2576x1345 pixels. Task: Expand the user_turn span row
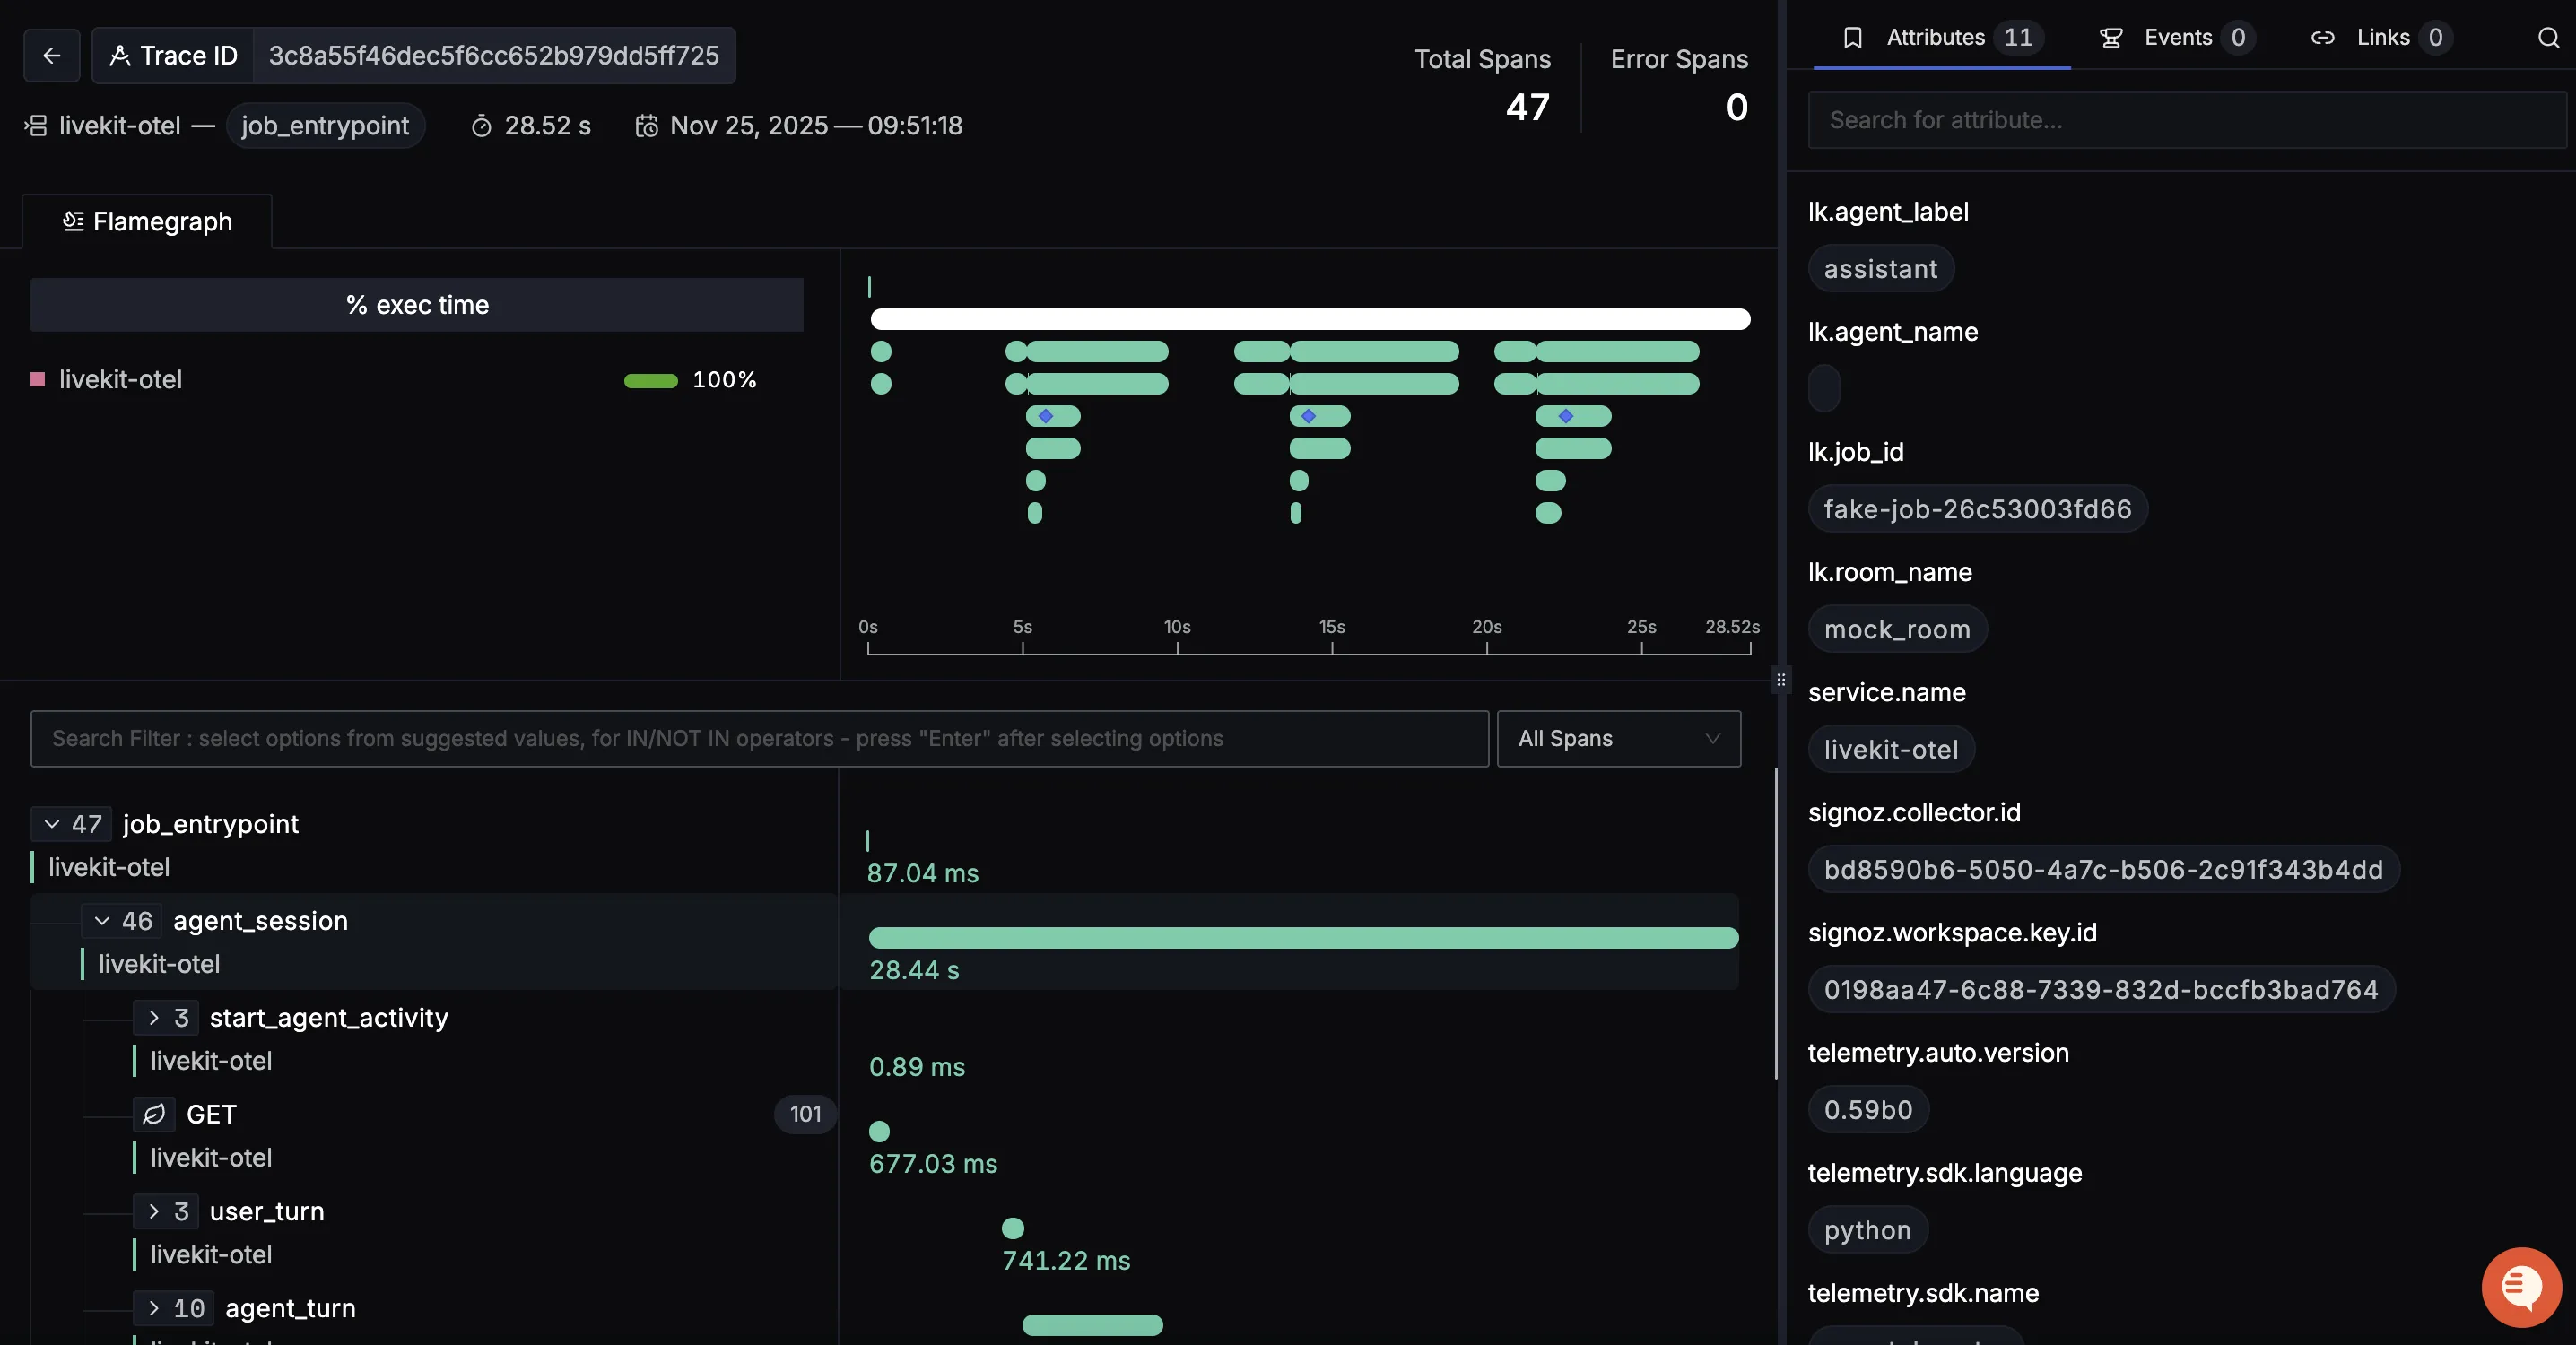point(154,1211)
